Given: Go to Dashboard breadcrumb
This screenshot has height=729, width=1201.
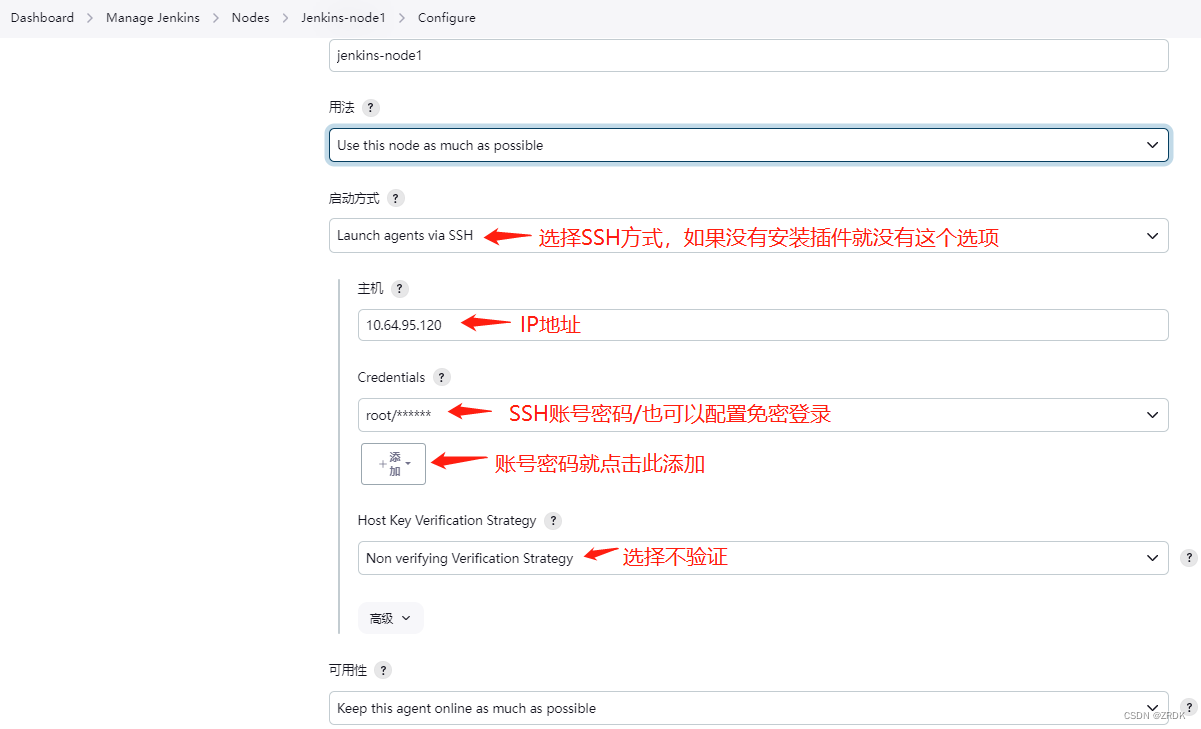Looking at the screenshot, I should pos(42,18).
